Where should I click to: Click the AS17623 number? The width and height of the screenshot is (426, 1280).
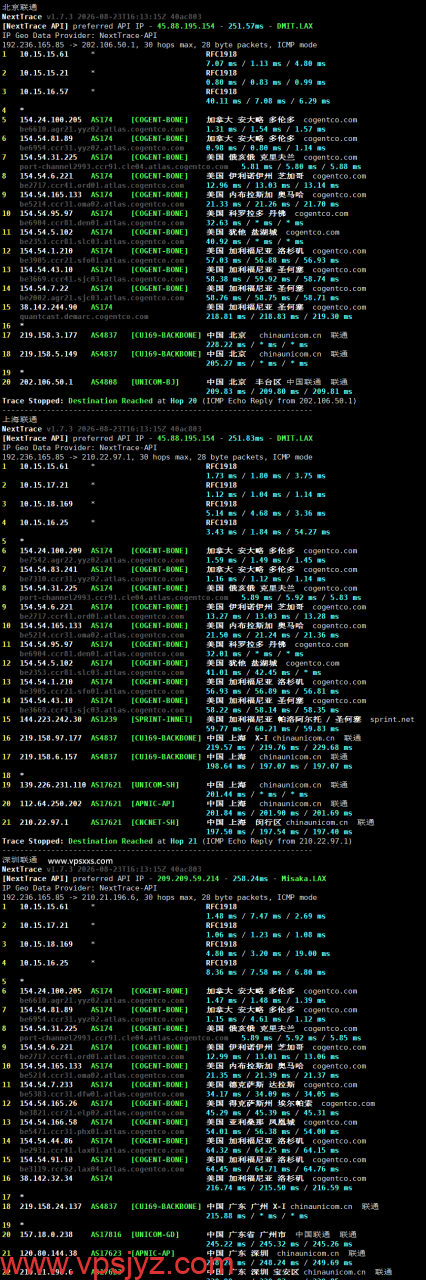click(x=105, y=1253)
